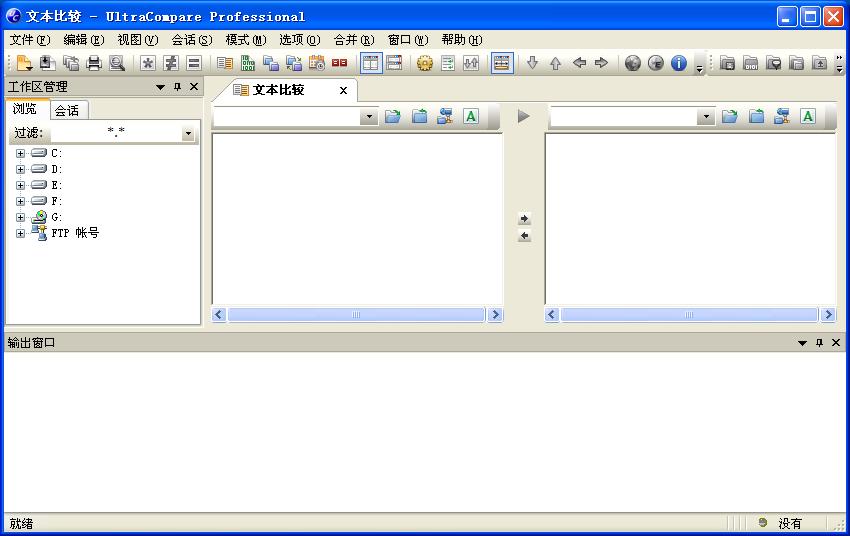Jump to next difference with down arrow
Screen dimensions: 850x536
pyautogui.click(x=532, y=63)
